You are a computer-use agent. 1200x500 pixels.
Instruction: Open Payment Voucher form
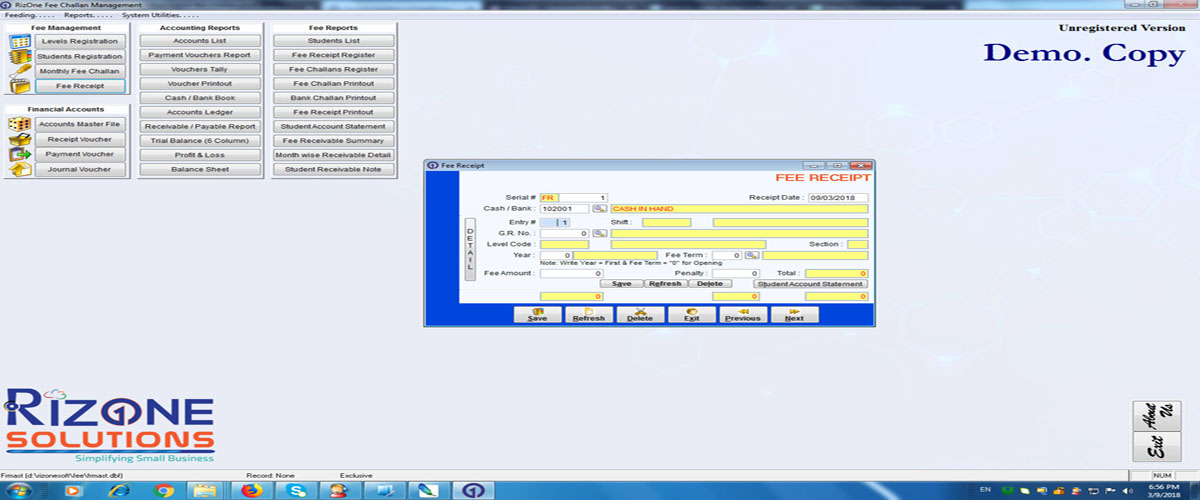[80, 154]
